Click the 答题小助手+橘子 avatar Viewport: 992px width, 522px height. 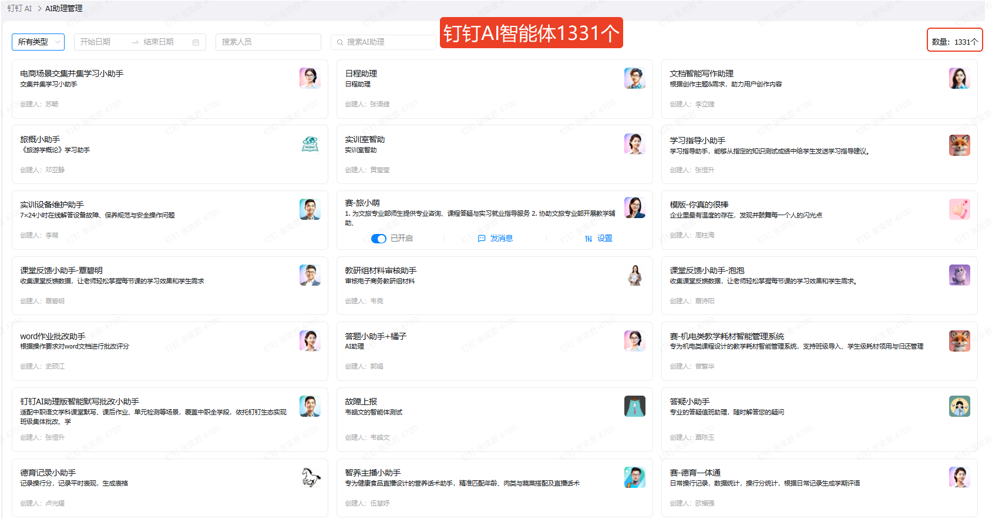634,340
